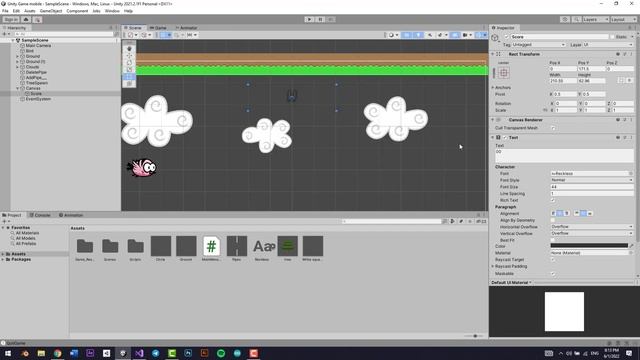Open the object picker for the Font field
This screenshot has height=360, width=640.
point(631,173)
